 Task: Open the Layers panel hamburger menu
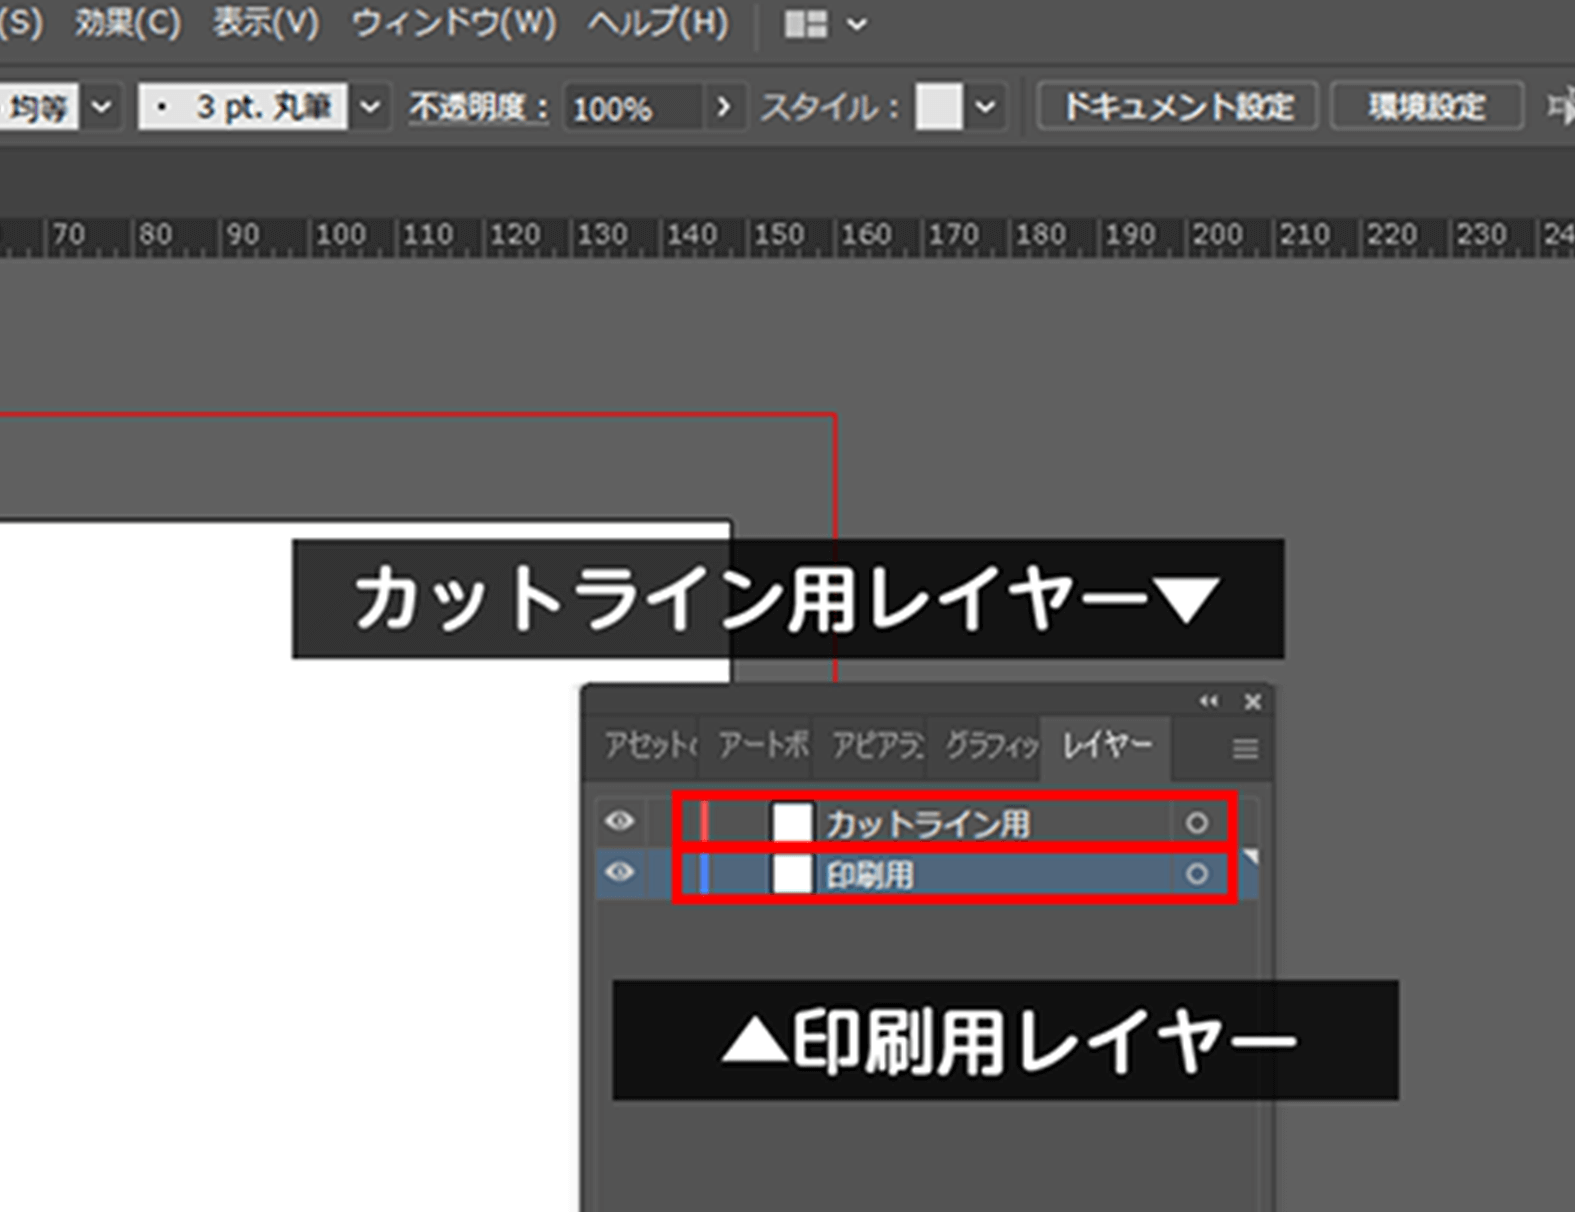(x=1245, y=748)
